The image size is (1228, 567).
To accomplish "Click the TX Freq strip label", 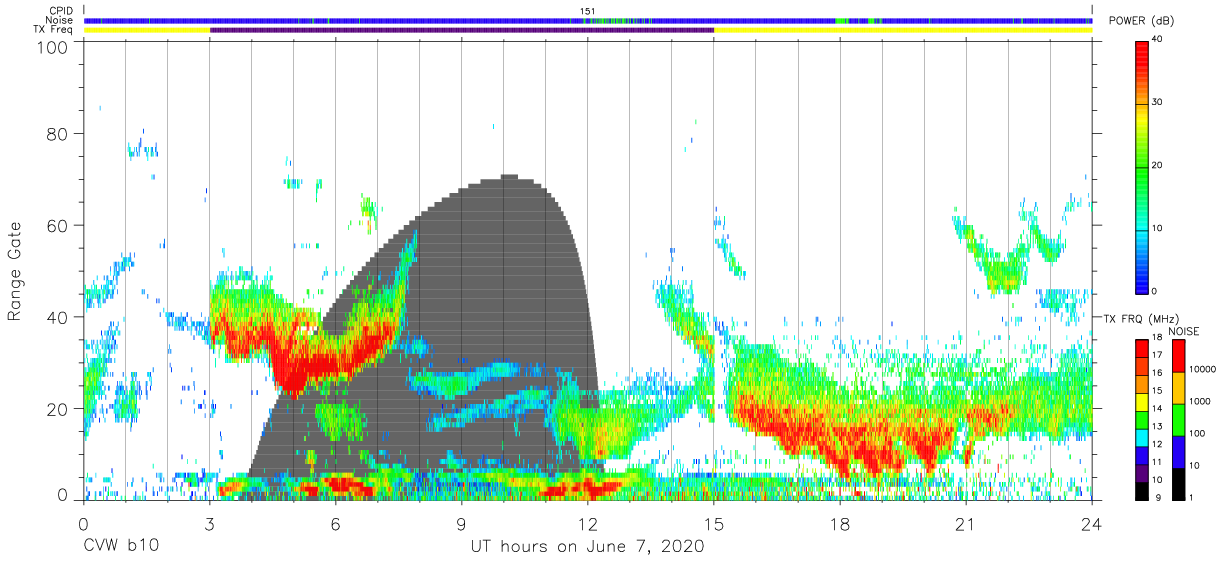I will pos(55,30).
